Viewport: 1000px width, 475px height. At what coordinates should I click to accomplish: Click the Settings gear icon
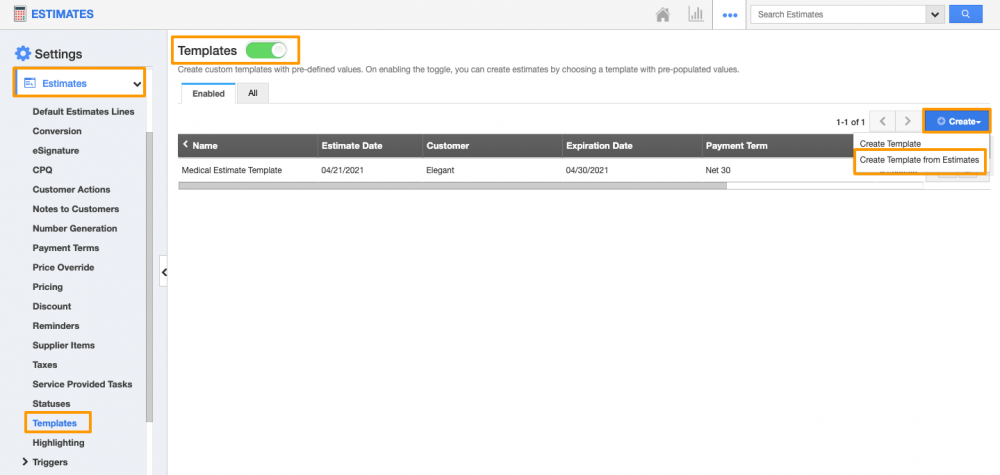coord(22,54)
